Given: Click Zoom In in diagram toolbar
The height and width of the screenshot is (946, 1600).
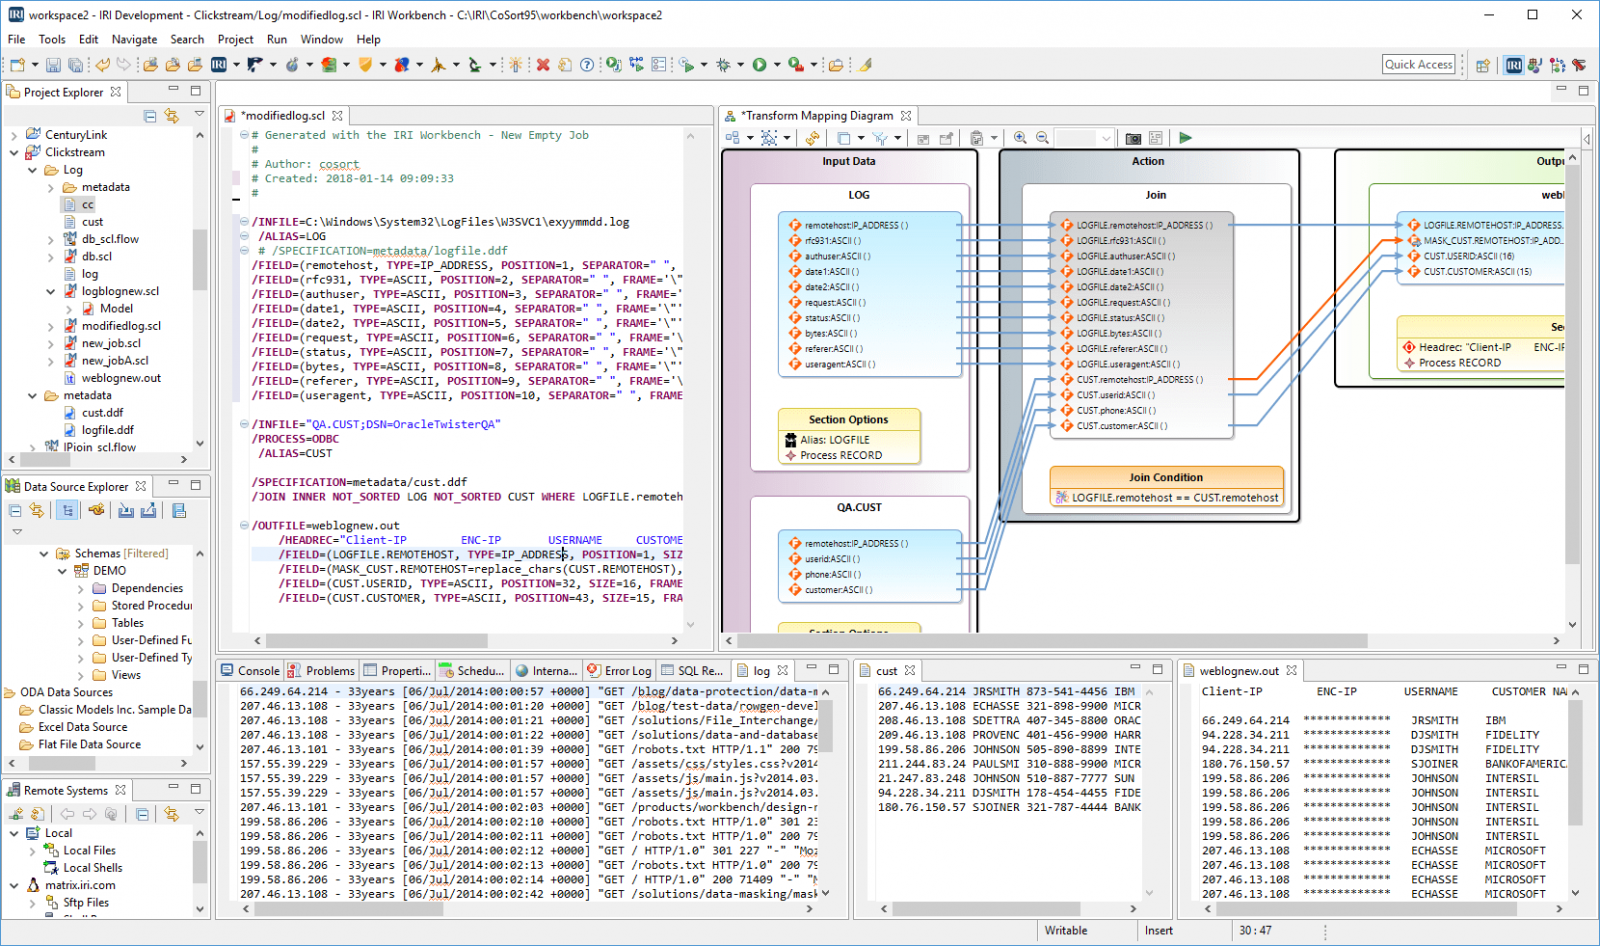Looking at the screenshot, I should pyautogui.click(x=1020, y=138).
